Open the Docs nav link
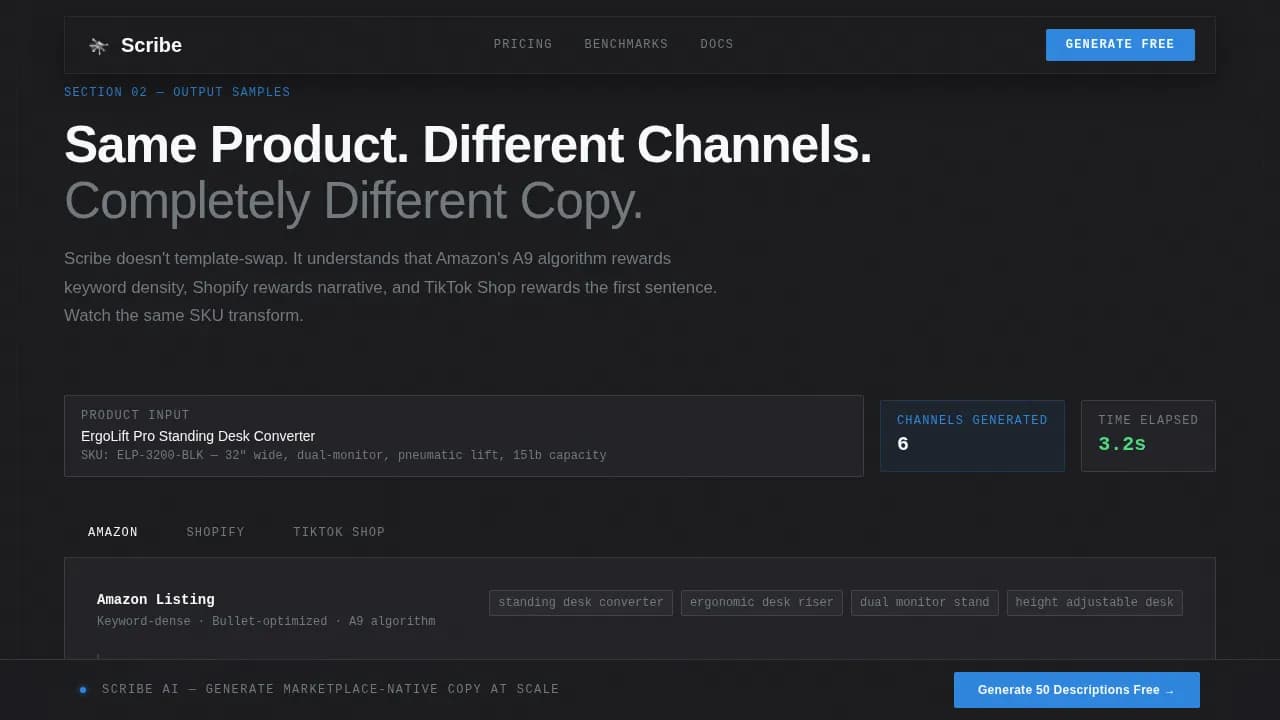 pos(717,44)
